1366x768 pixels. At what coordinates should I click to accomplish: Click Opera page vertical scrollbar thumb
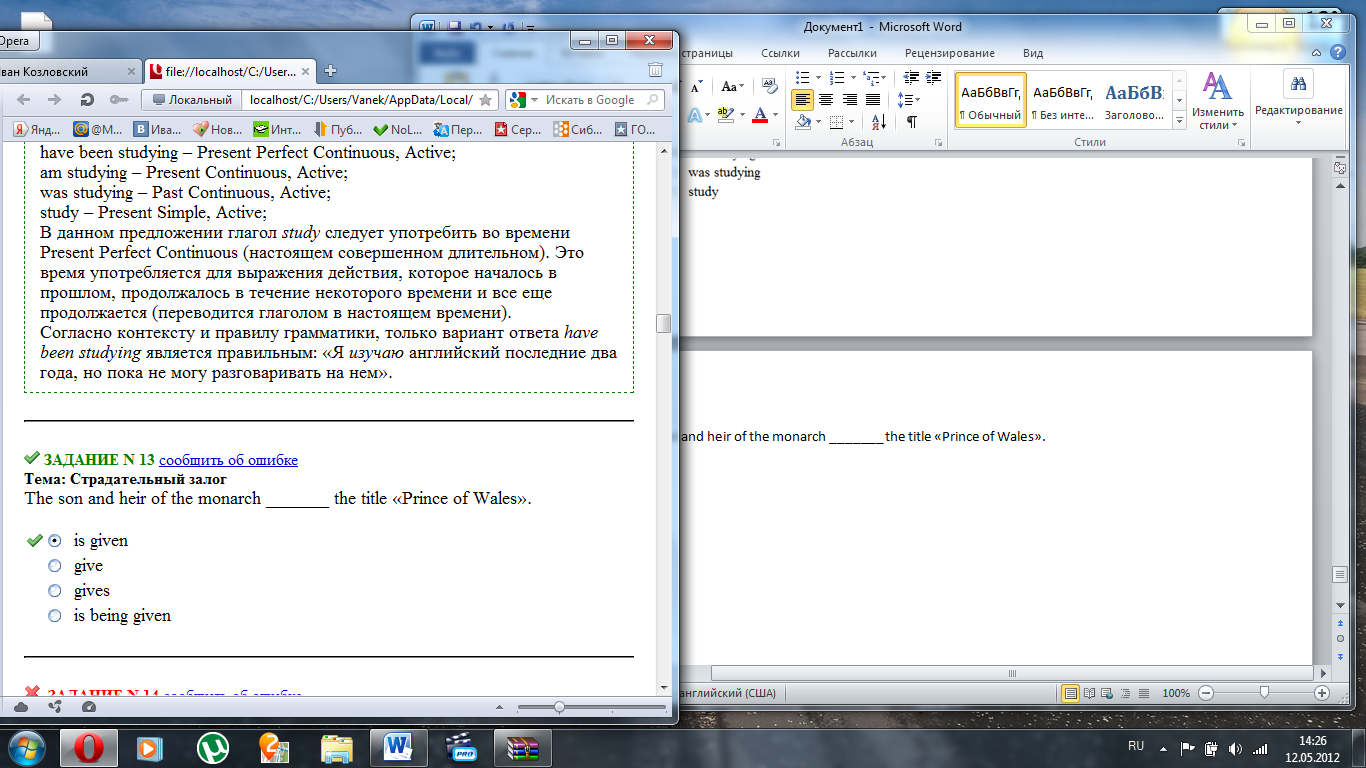662,323
